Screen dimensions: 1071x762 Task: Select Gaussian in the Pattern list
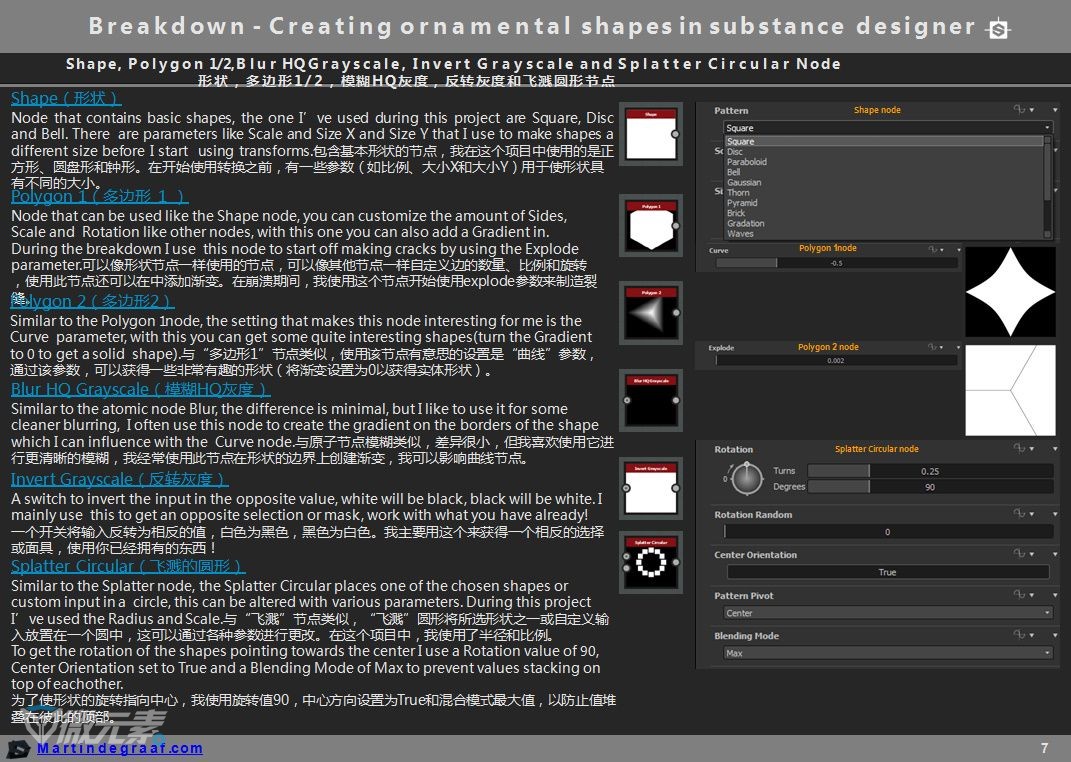[x=884, y=182]
